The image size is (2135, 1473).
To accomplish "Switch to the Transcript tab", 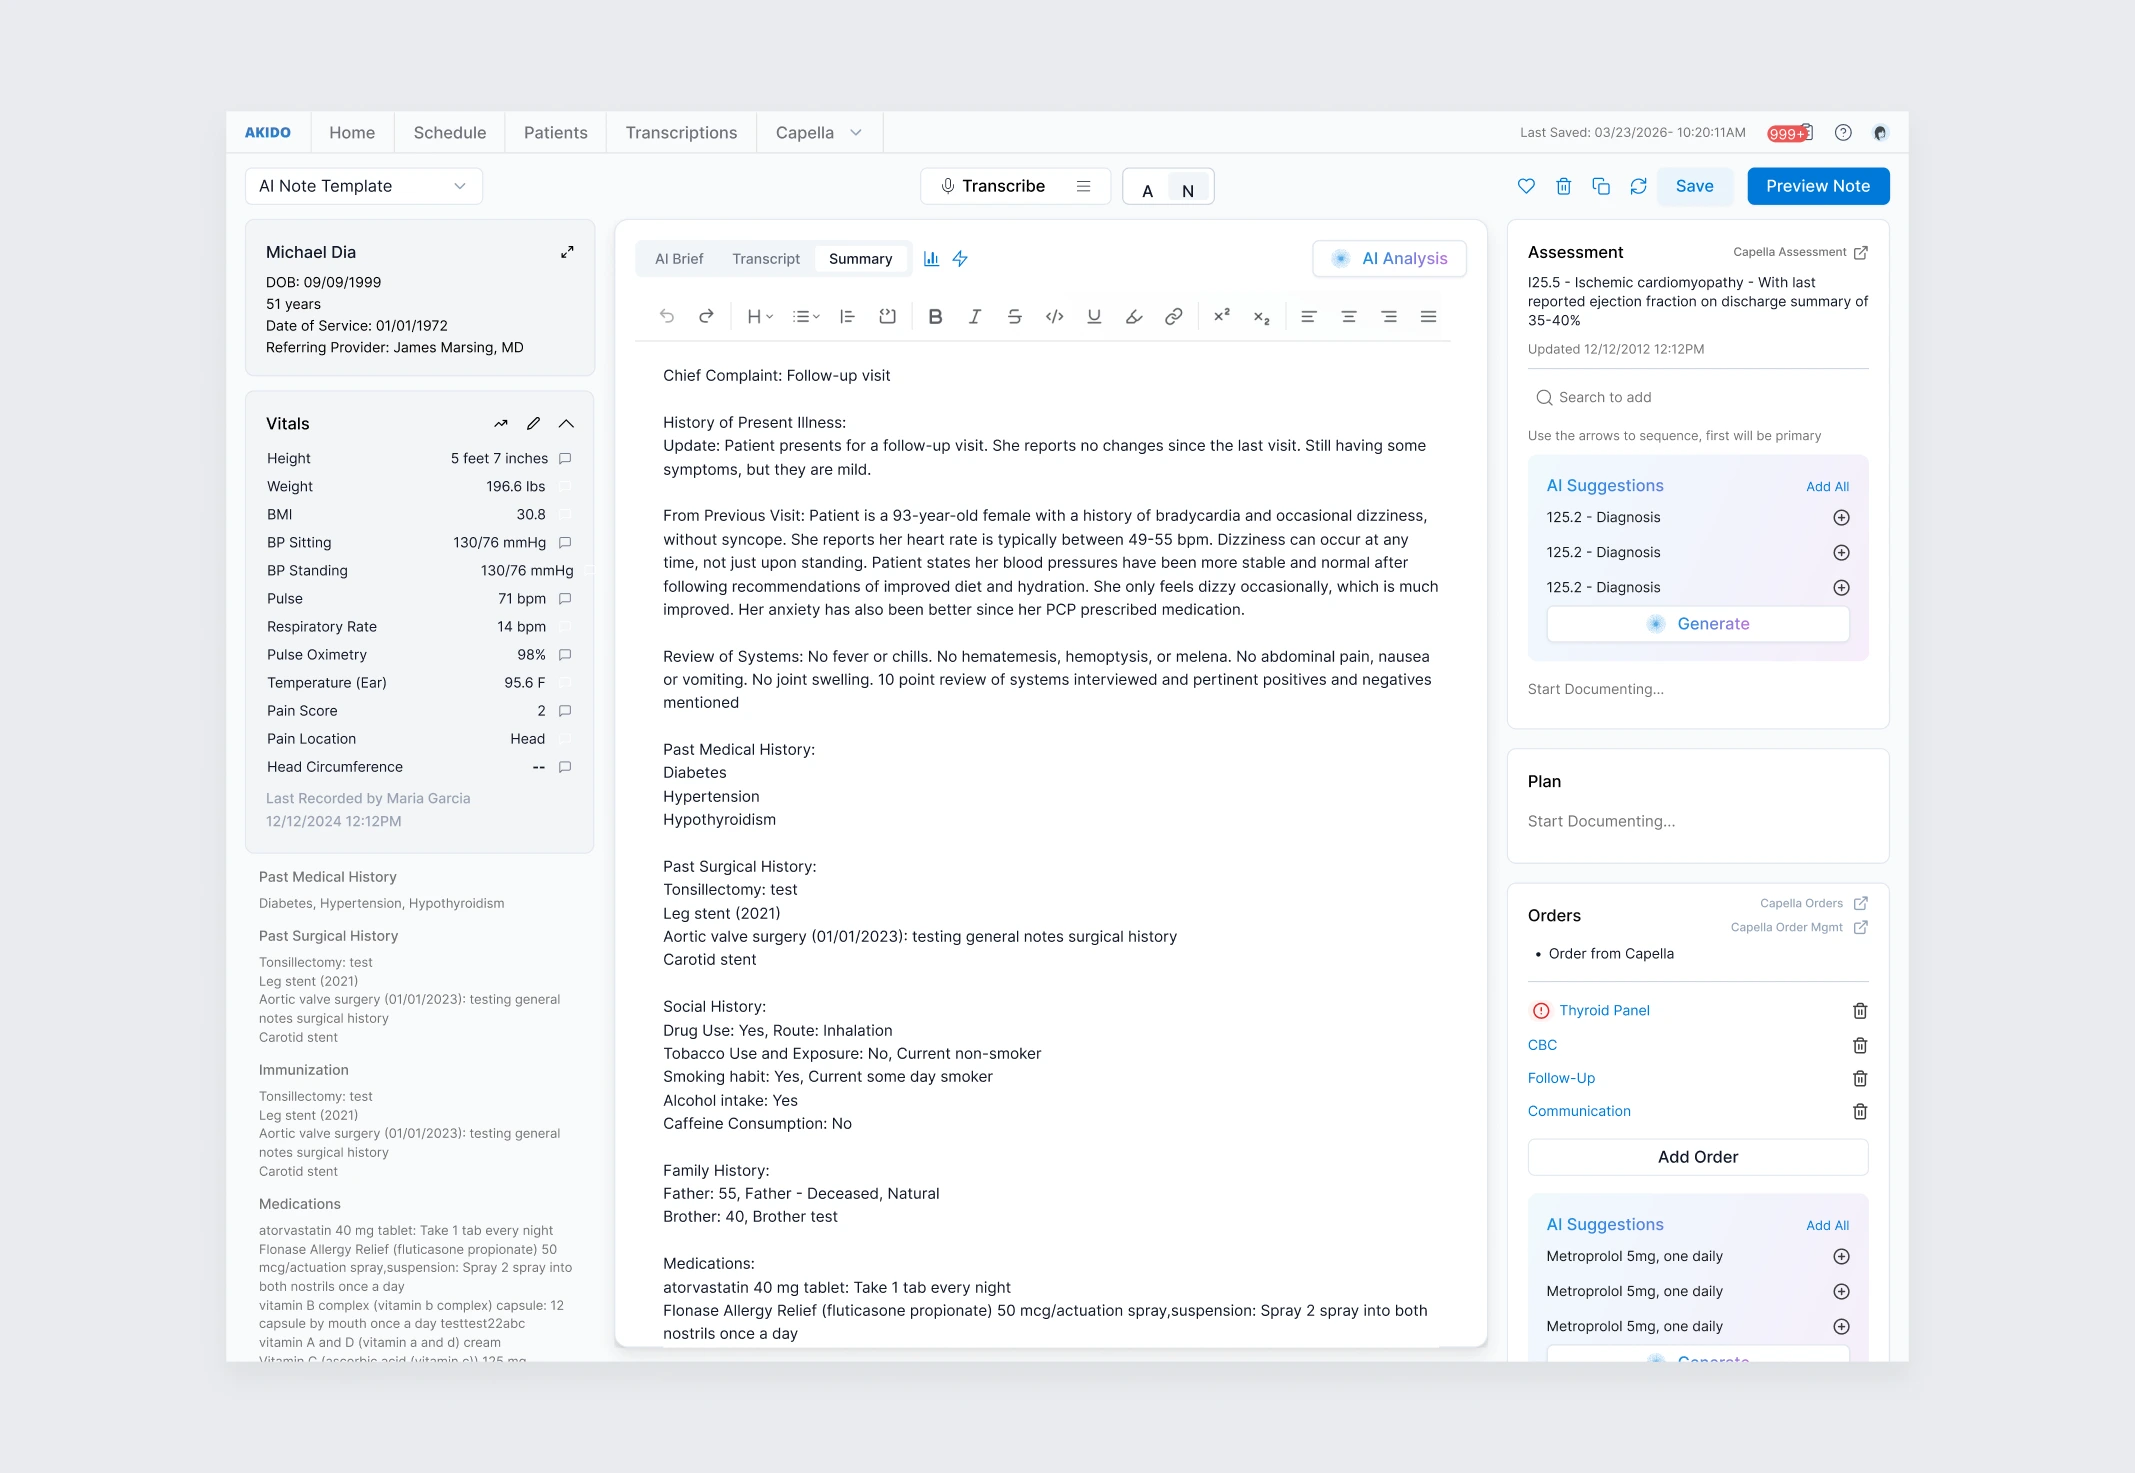I will pos(765,259).
